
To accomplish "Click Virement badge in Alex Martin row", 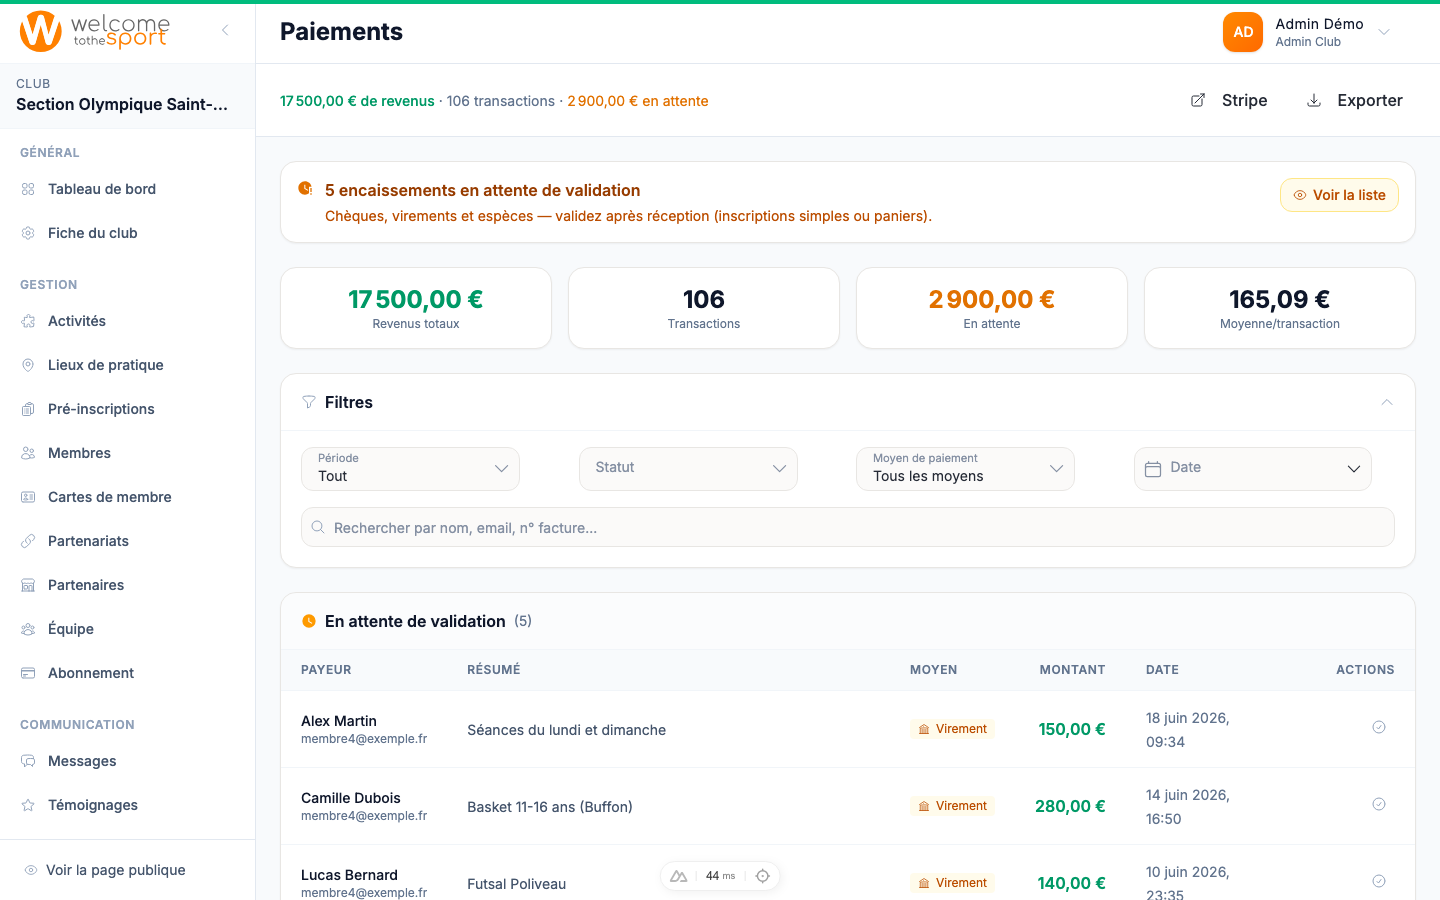I will click(952, 729).
